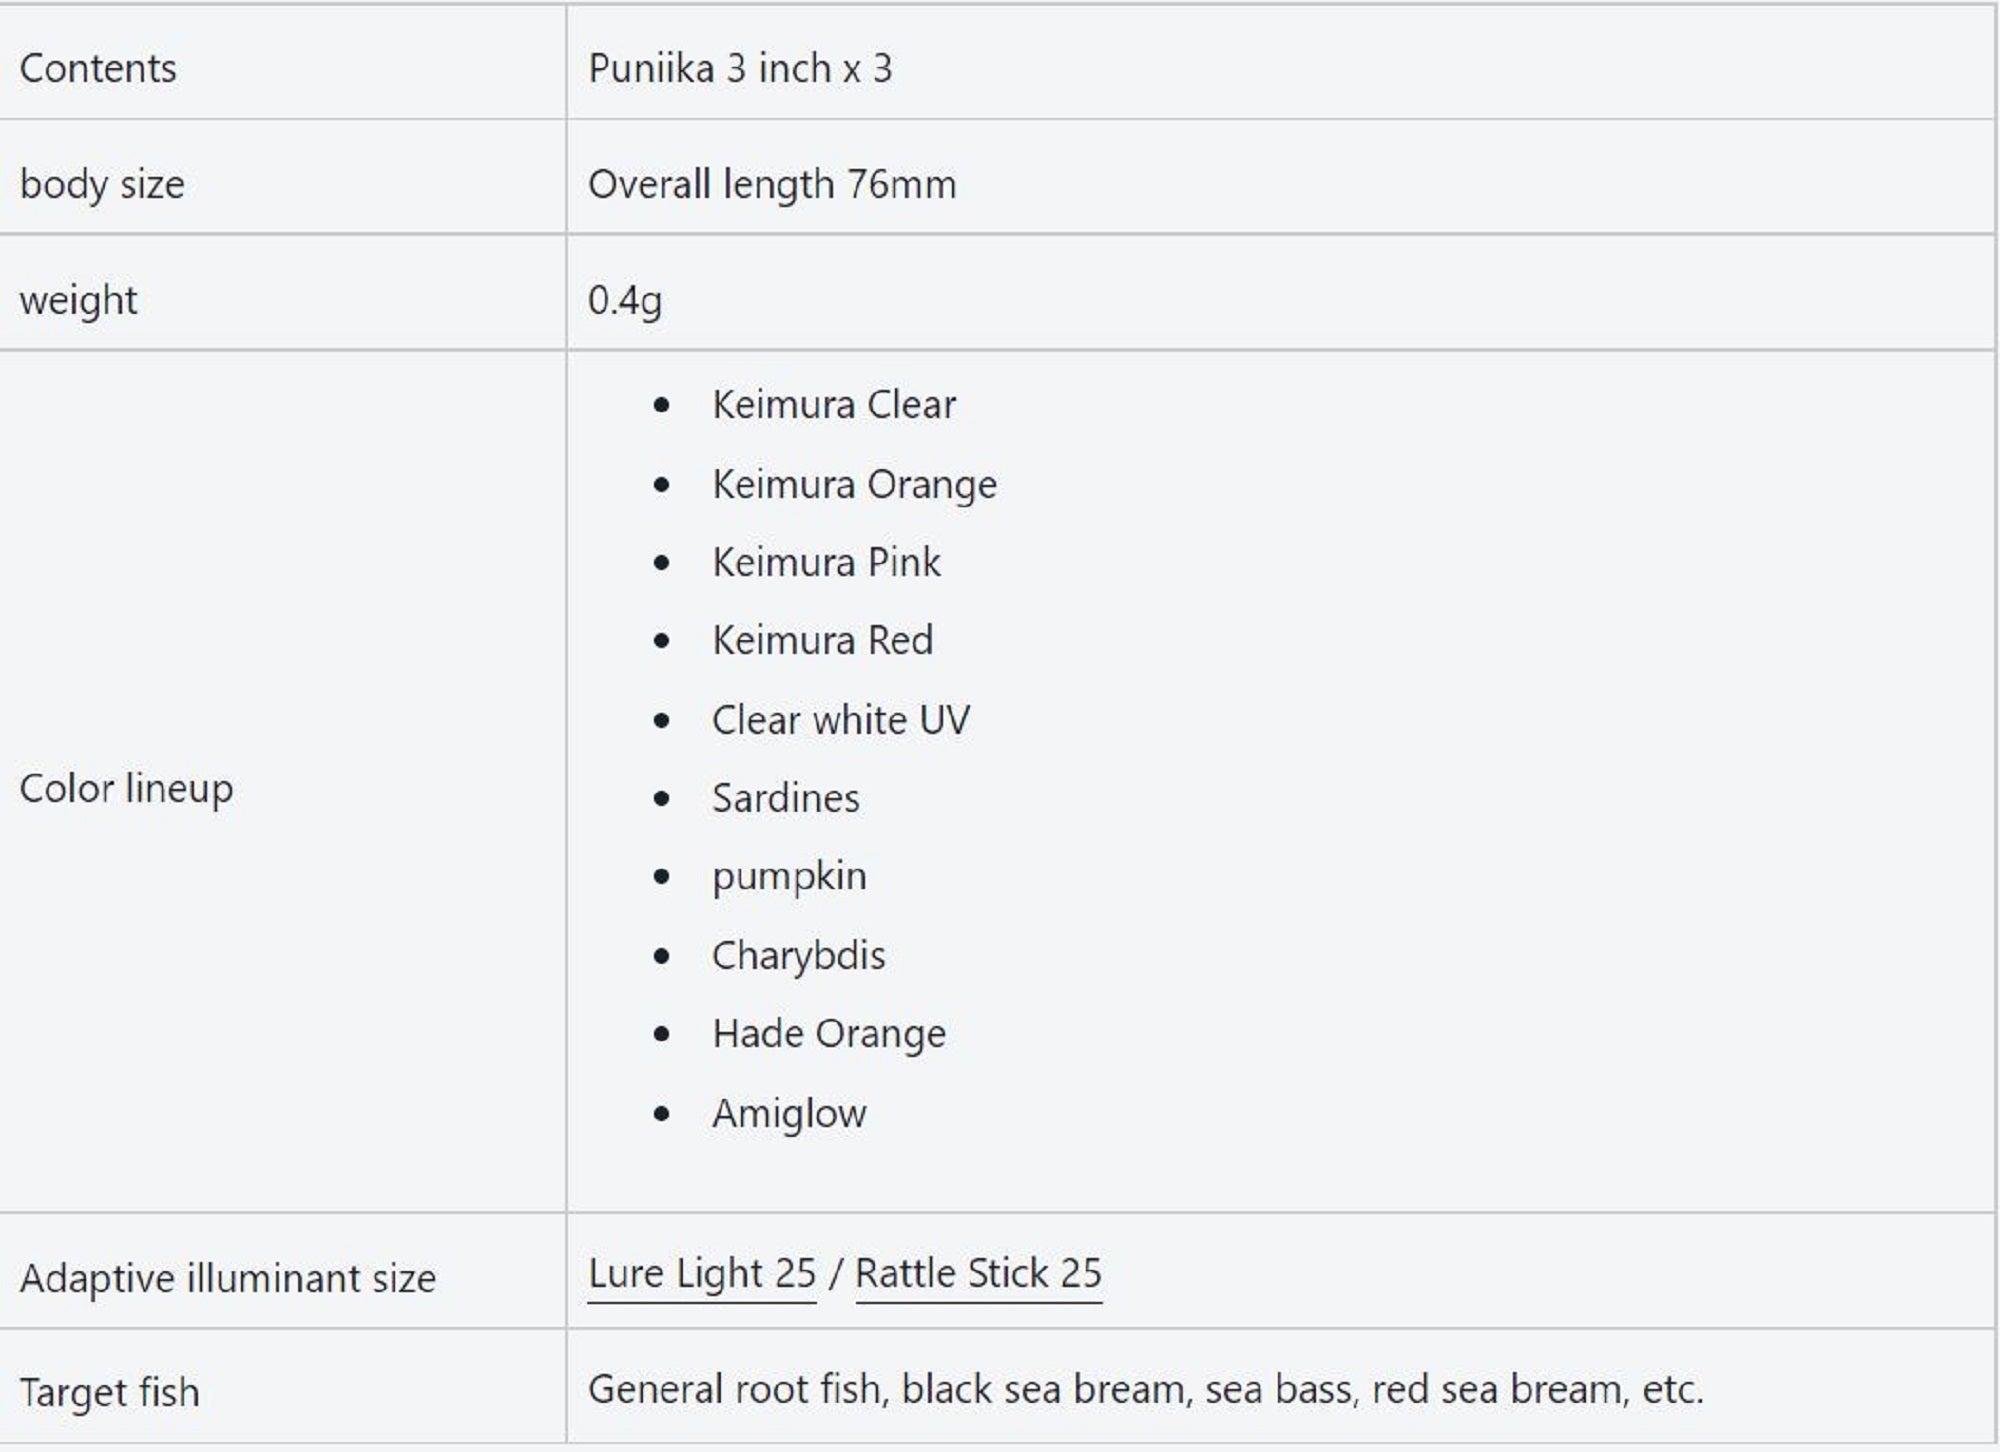Screen dimensions: 2000x1452
Task: Click the Puniika 3 inch x 3 text
Action: [740, 68]
